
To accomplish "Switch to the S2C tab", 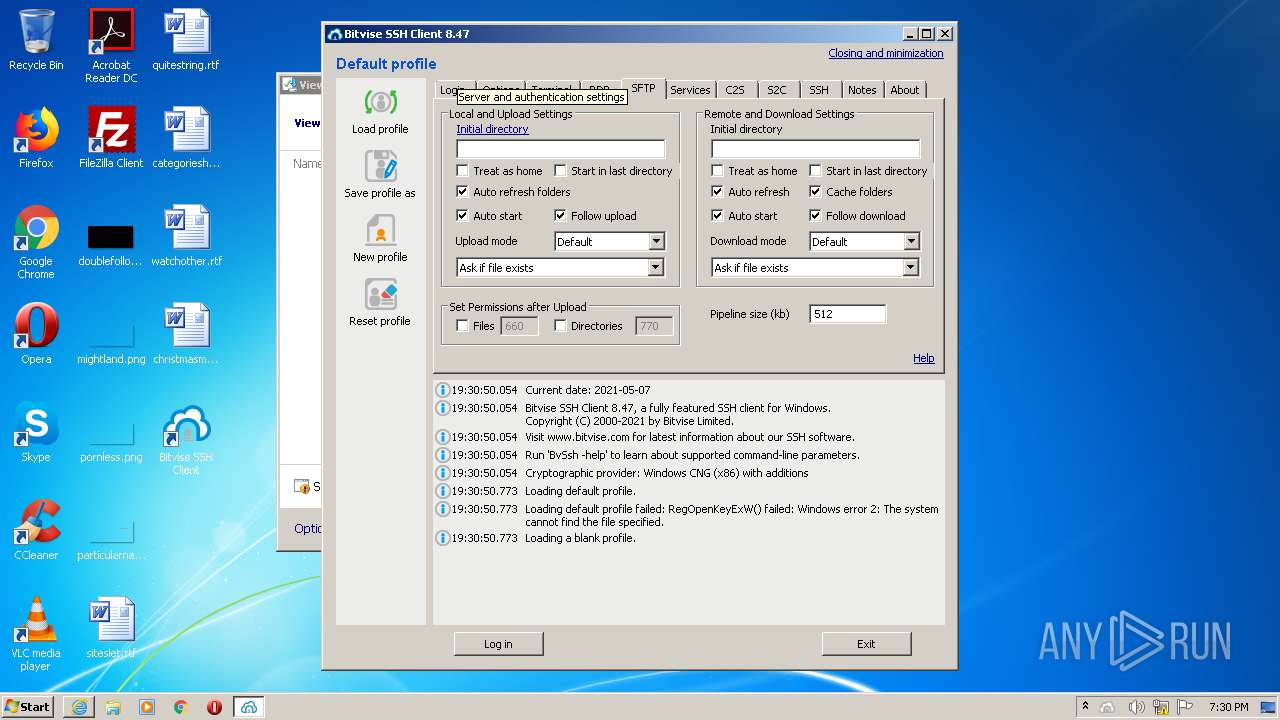I will (x=777, y=90).
